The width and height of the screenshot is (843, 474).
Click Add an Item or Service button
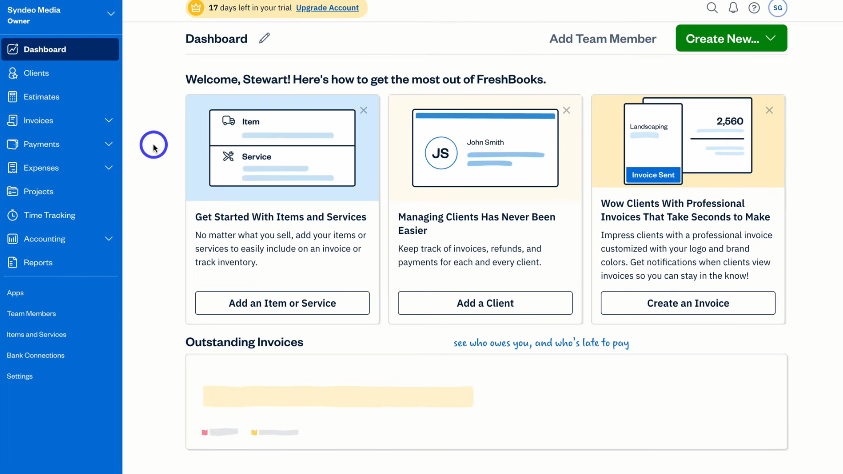pos(282,303)
